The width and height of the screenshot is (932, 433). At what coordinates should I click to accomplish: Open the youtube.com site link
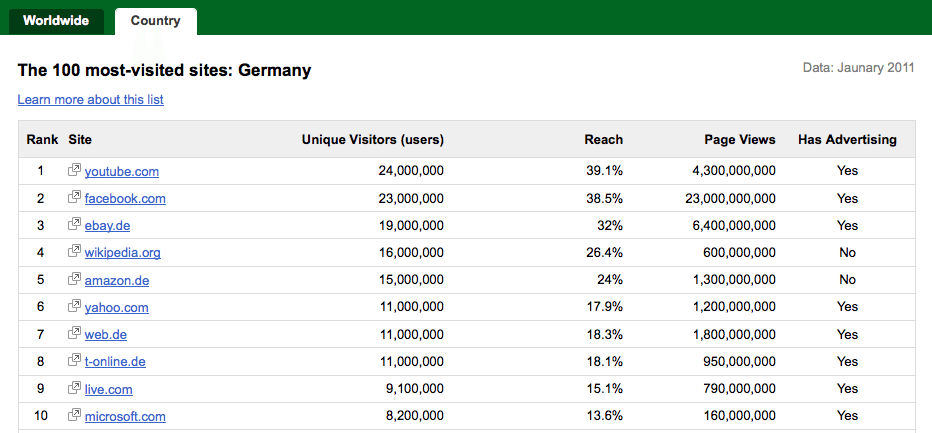(x=122, y=172)
